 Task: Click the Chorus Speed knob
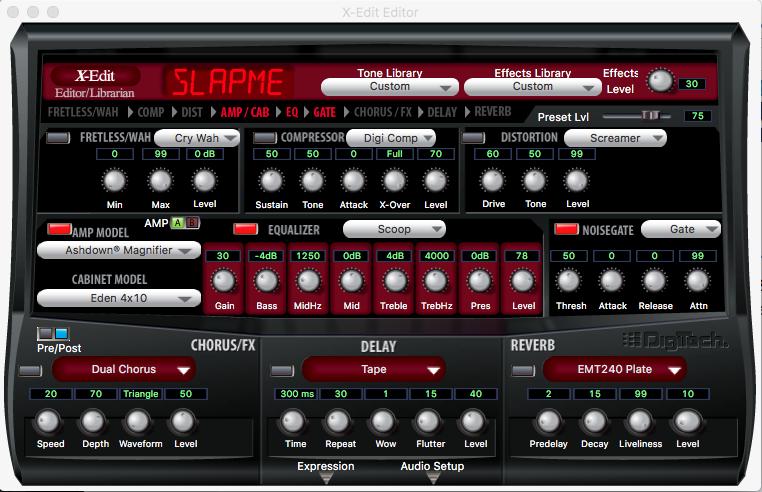click(x=48, y=422)
